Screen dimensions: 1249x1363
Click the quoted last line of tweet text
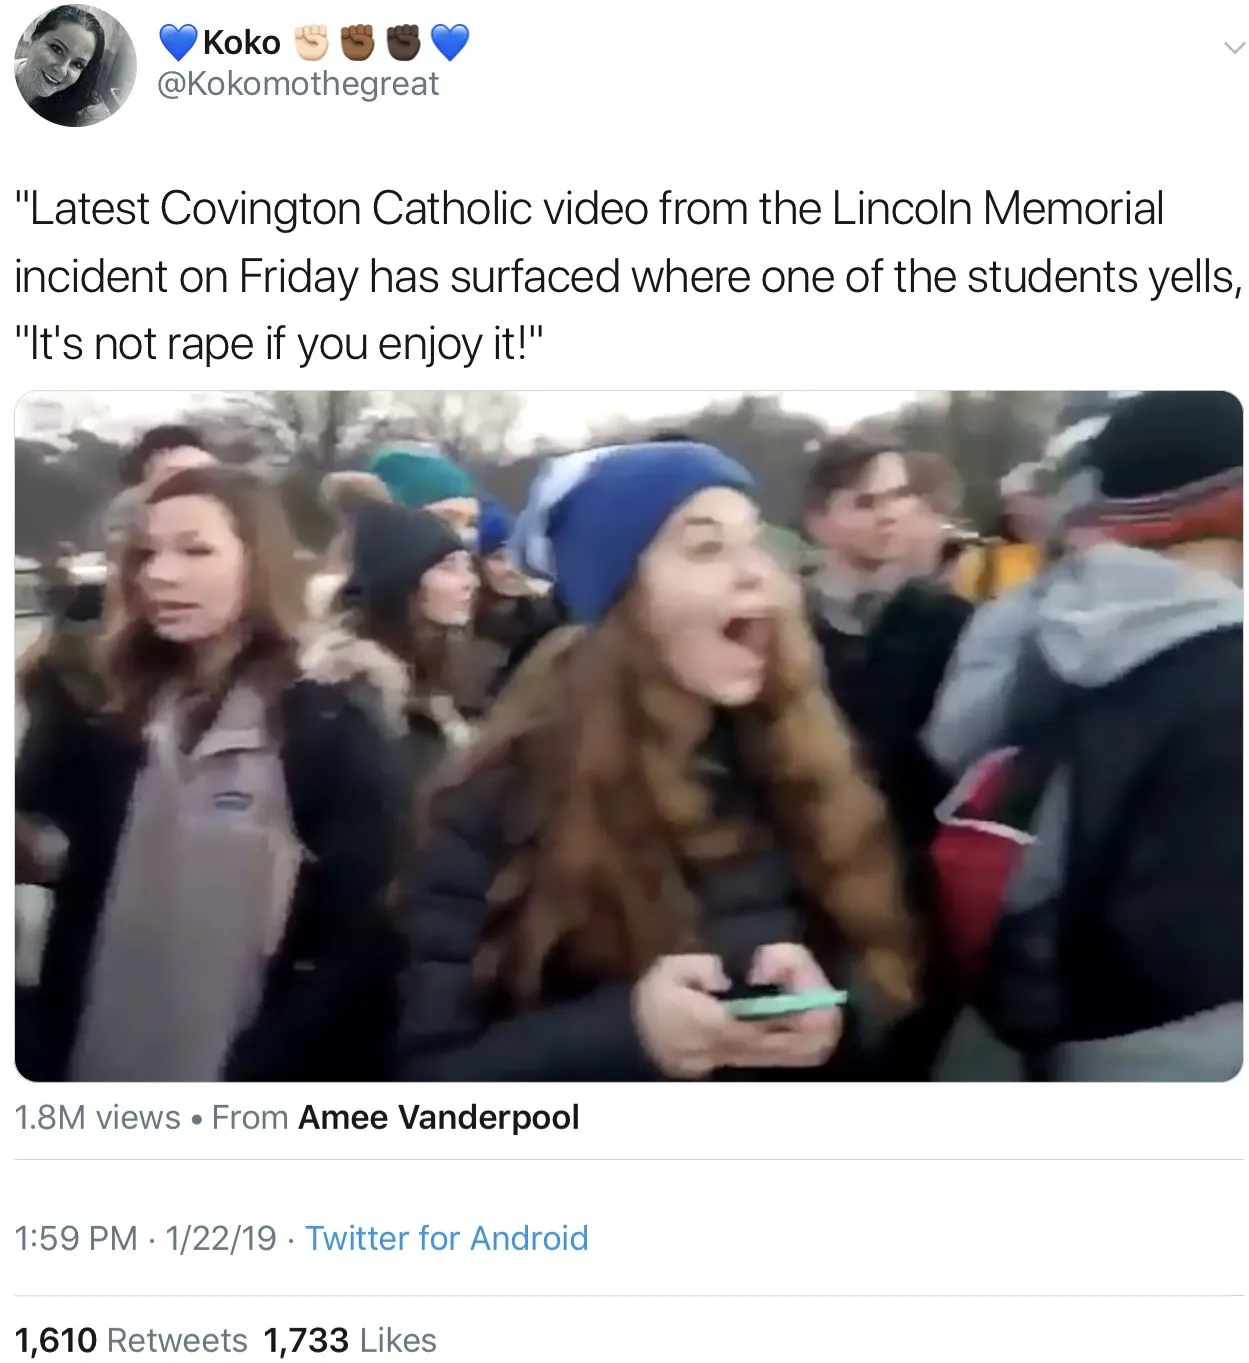point(280,344)
